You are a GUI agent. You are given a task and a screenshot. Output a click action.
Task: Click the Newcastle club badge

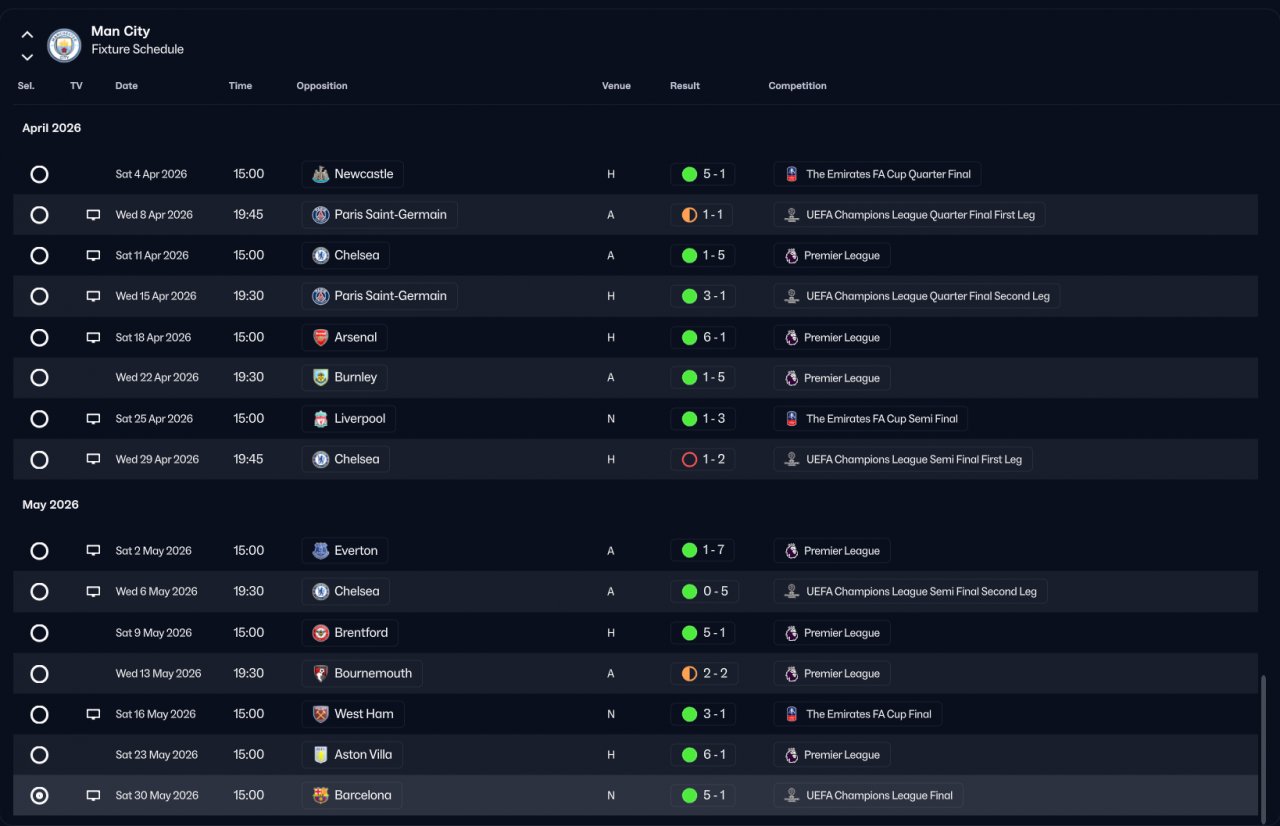click(x=321, y=174)
